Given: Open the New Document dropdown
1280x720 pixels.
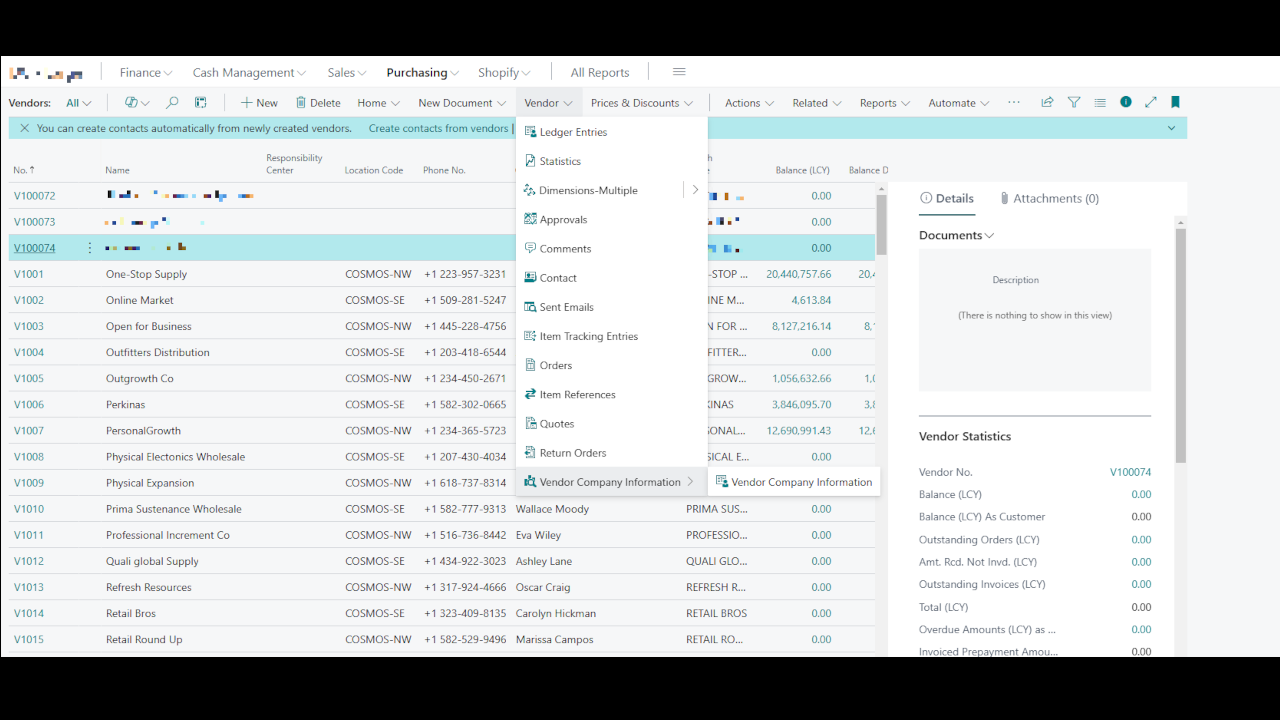Looking at the screenshot, I should (x=462, y=102).
